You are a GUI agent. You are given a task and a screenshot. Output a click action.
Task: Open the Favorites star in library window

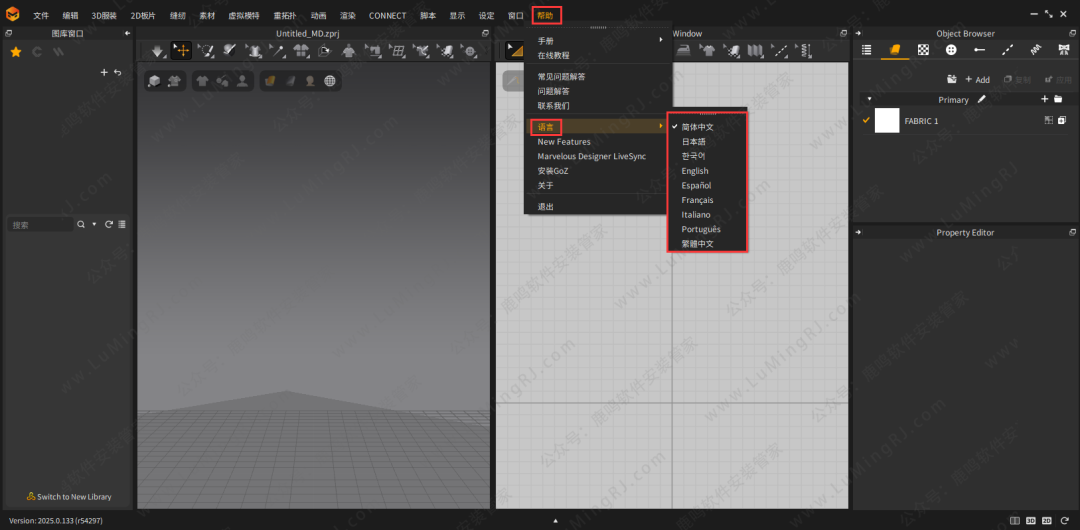point(15,52)
